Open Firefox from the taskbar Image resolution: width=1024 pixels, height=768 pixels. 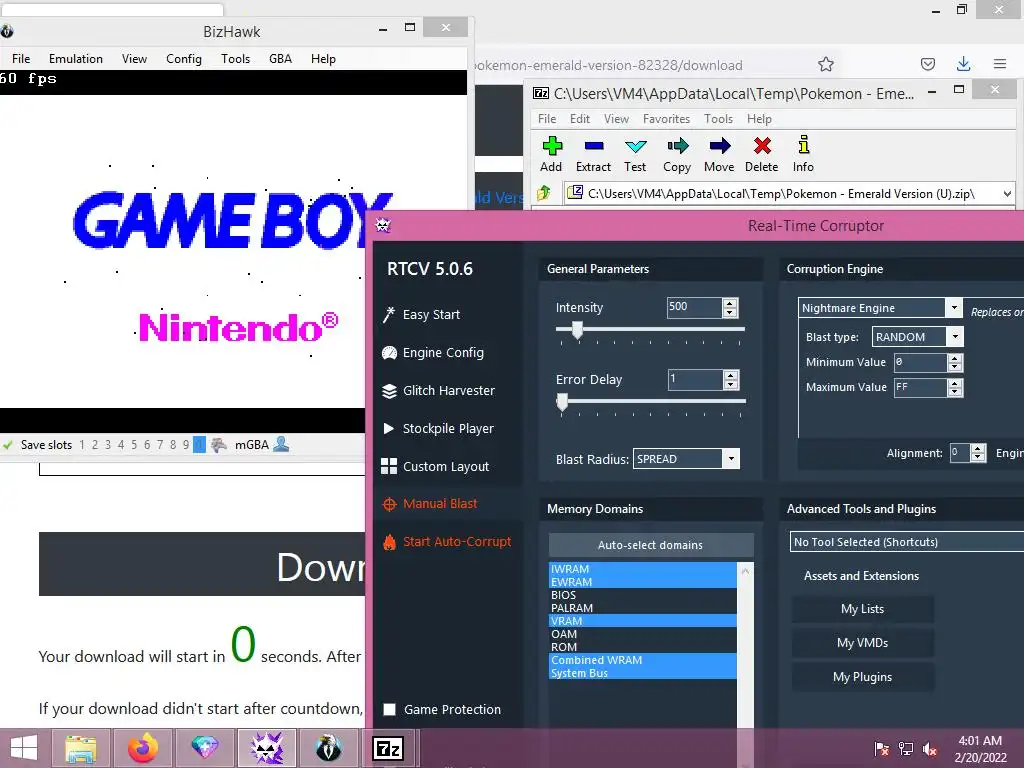click(142, 748)
